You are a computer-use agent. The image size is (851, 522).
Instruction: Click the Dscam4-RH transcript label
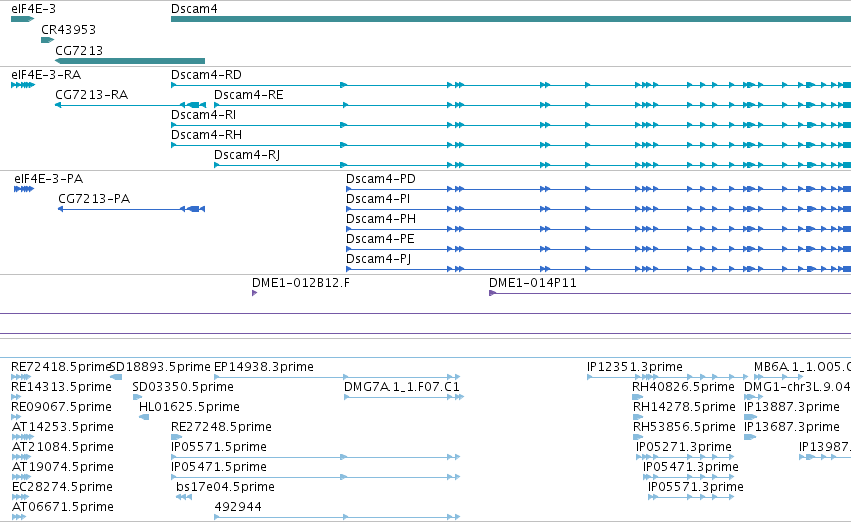pyautogui.click(x=206, y=135)
